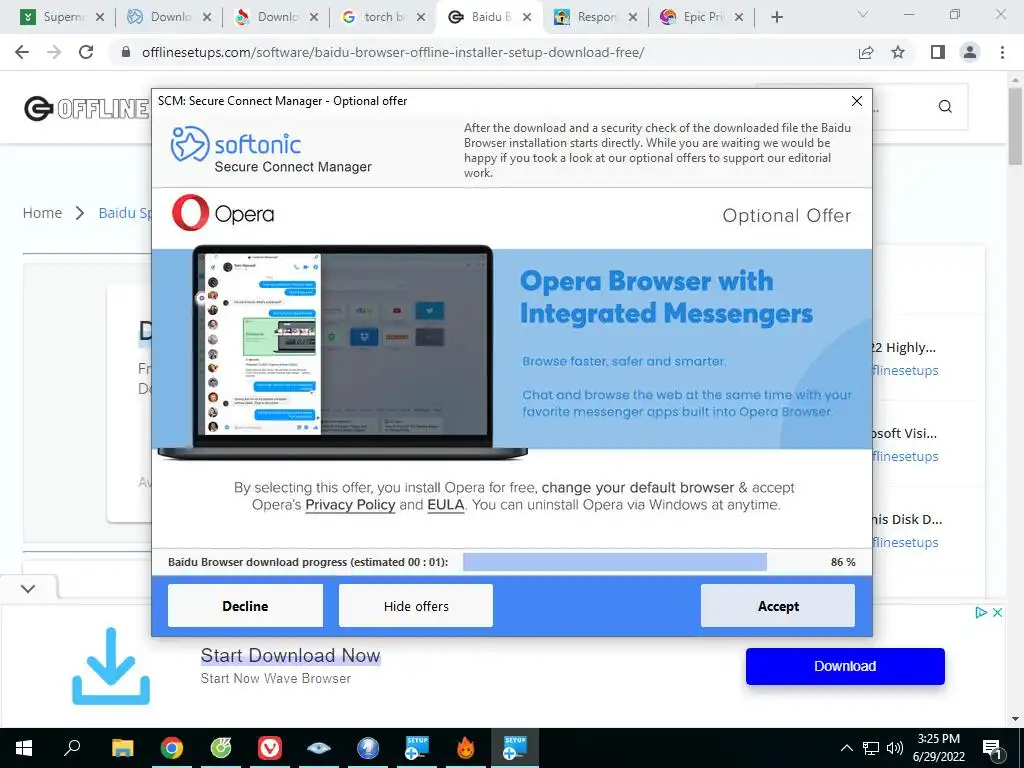
Task: Bookmark this page with the star icon
Action: pos(898,52)
